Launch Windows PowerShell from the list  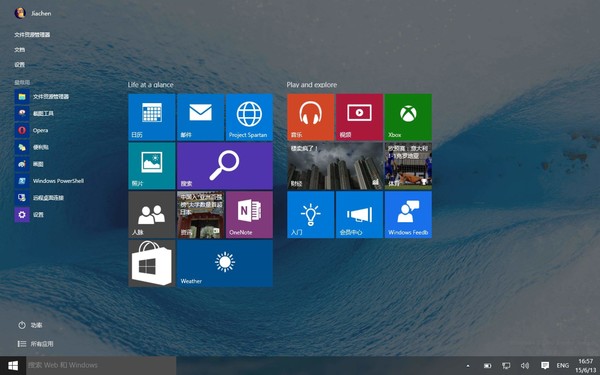pyautogui.click(x=49, y=181)
